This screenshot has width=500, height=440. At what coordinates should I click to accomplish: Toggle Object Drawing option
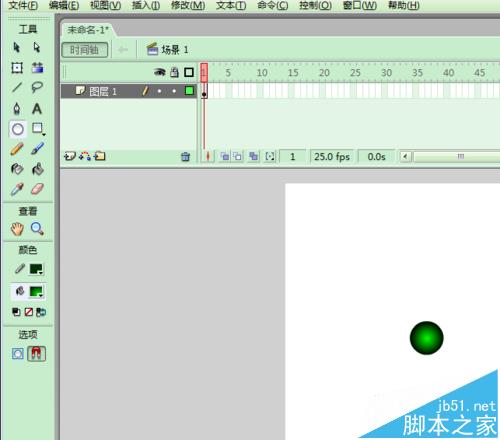[x=18, y=354]
